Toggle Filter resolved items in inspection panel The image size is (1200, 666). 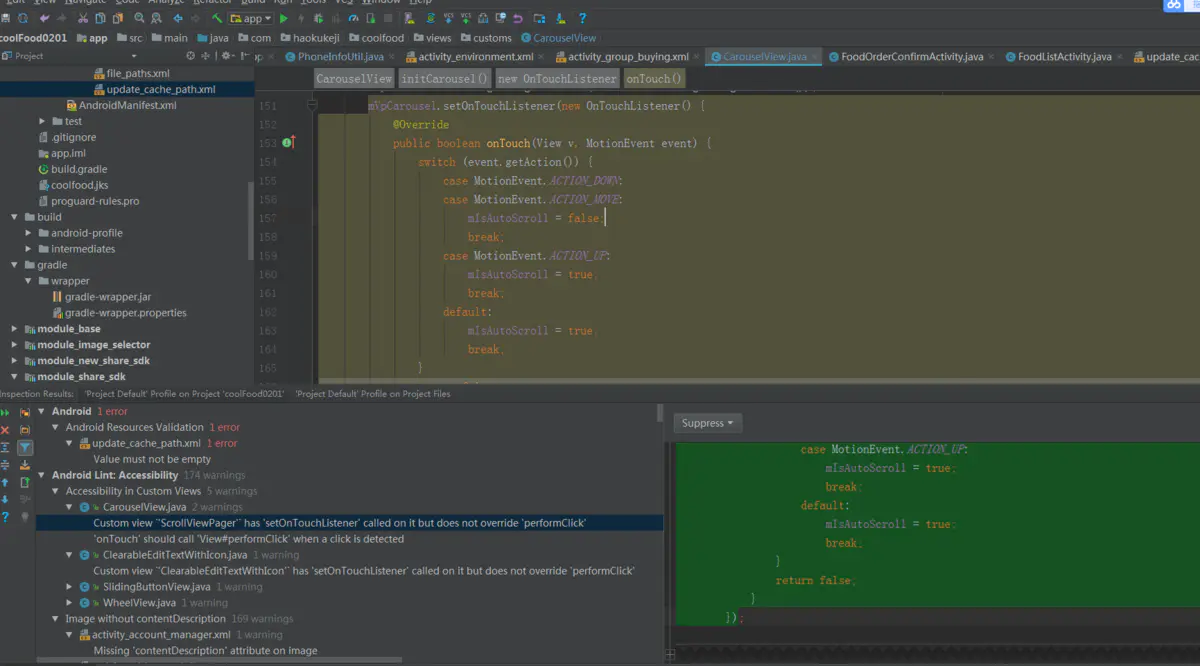[25, 447]
